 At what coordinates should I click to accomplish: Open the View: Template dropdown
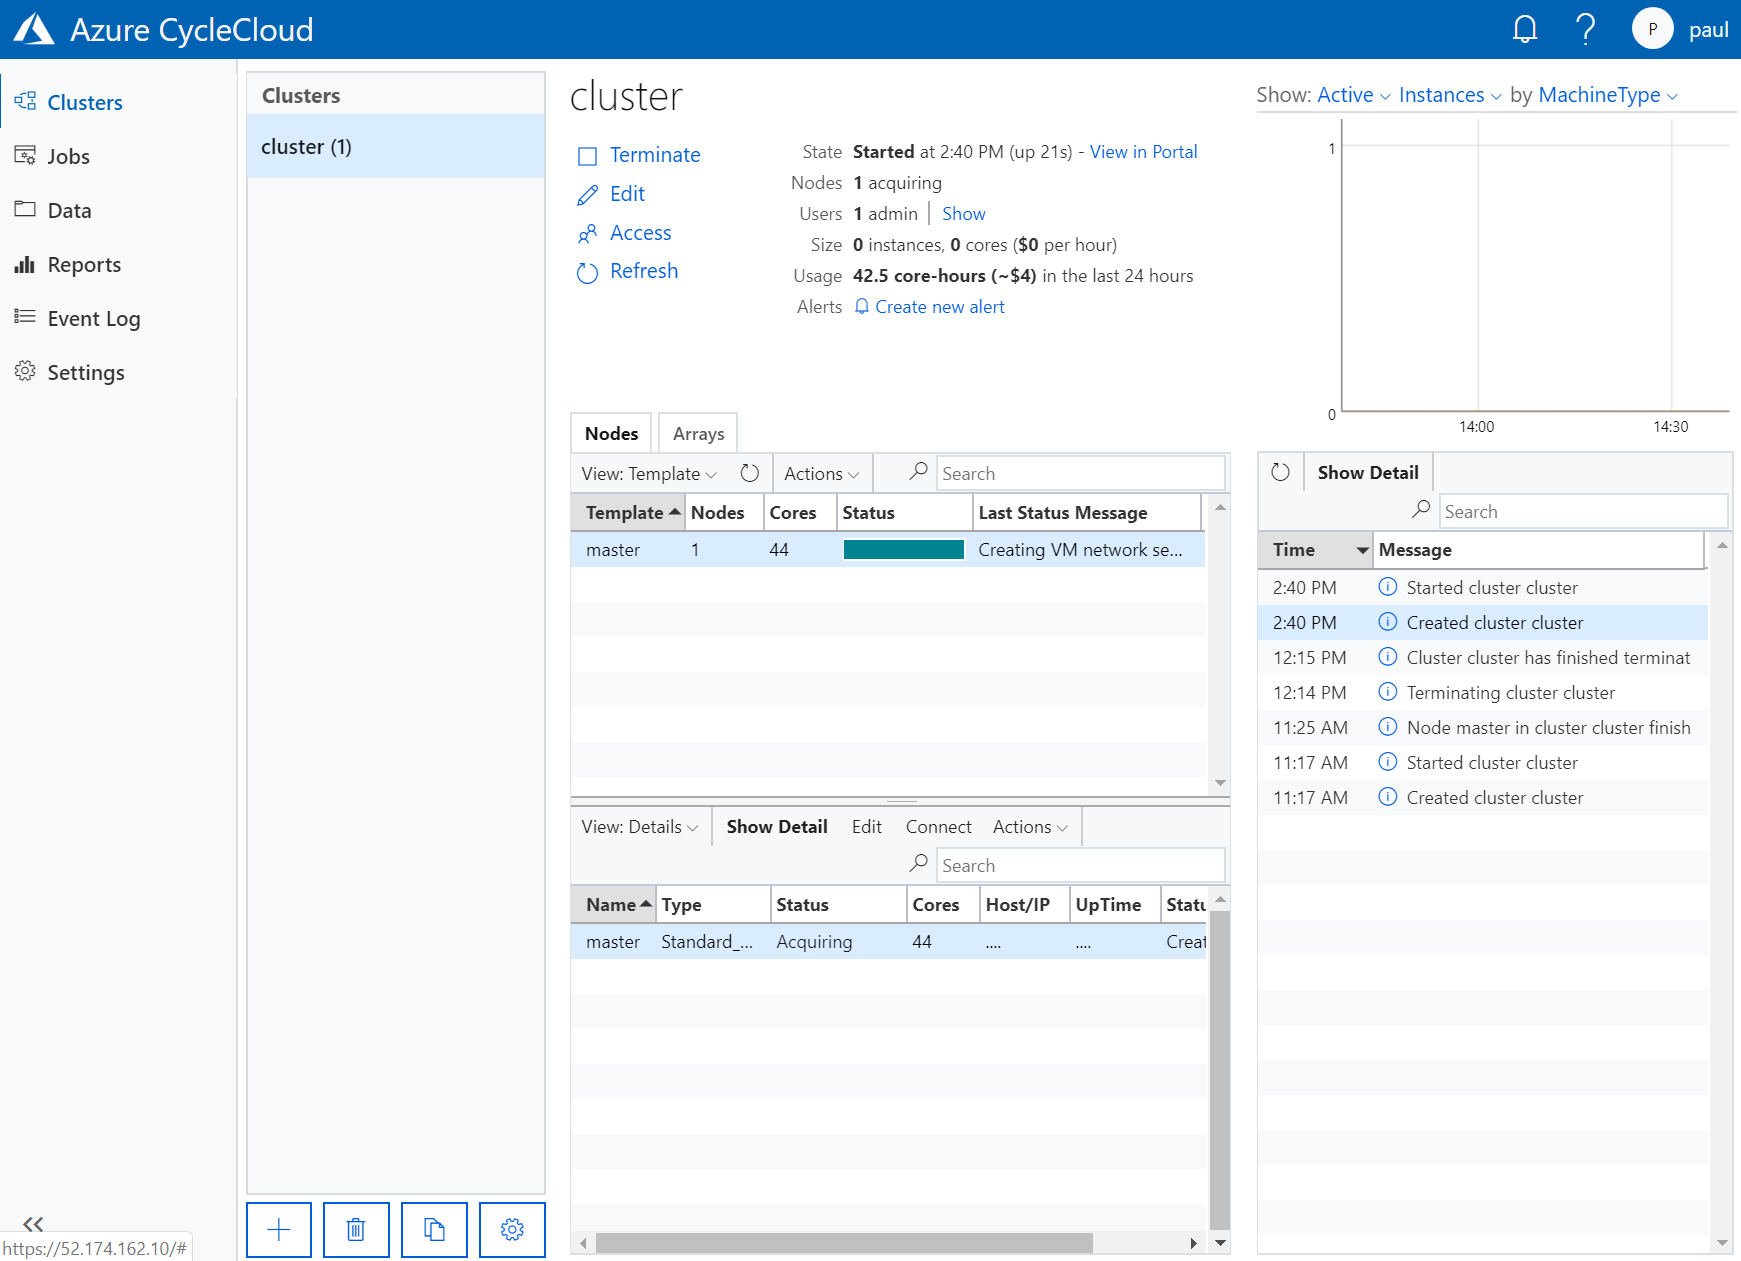(649, 473)
